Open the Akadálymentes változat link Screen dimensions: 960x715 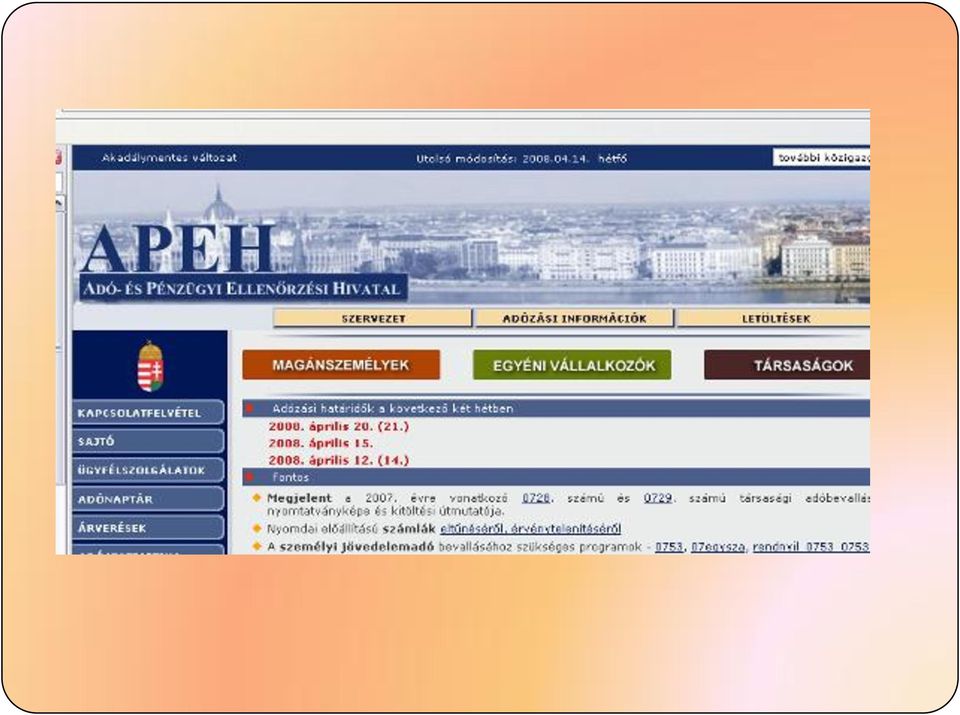coord(169,158)
